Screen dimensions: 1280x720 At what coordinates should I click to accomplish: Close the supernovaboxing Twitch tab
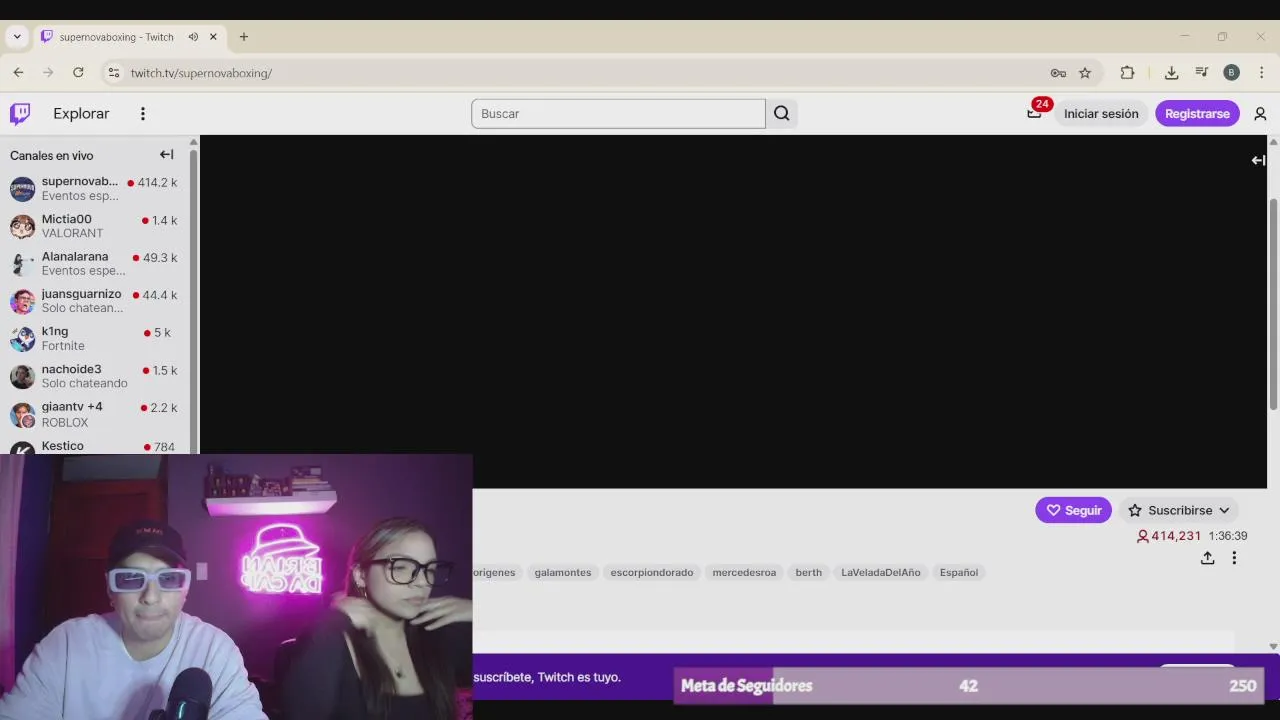pos(213,37)
